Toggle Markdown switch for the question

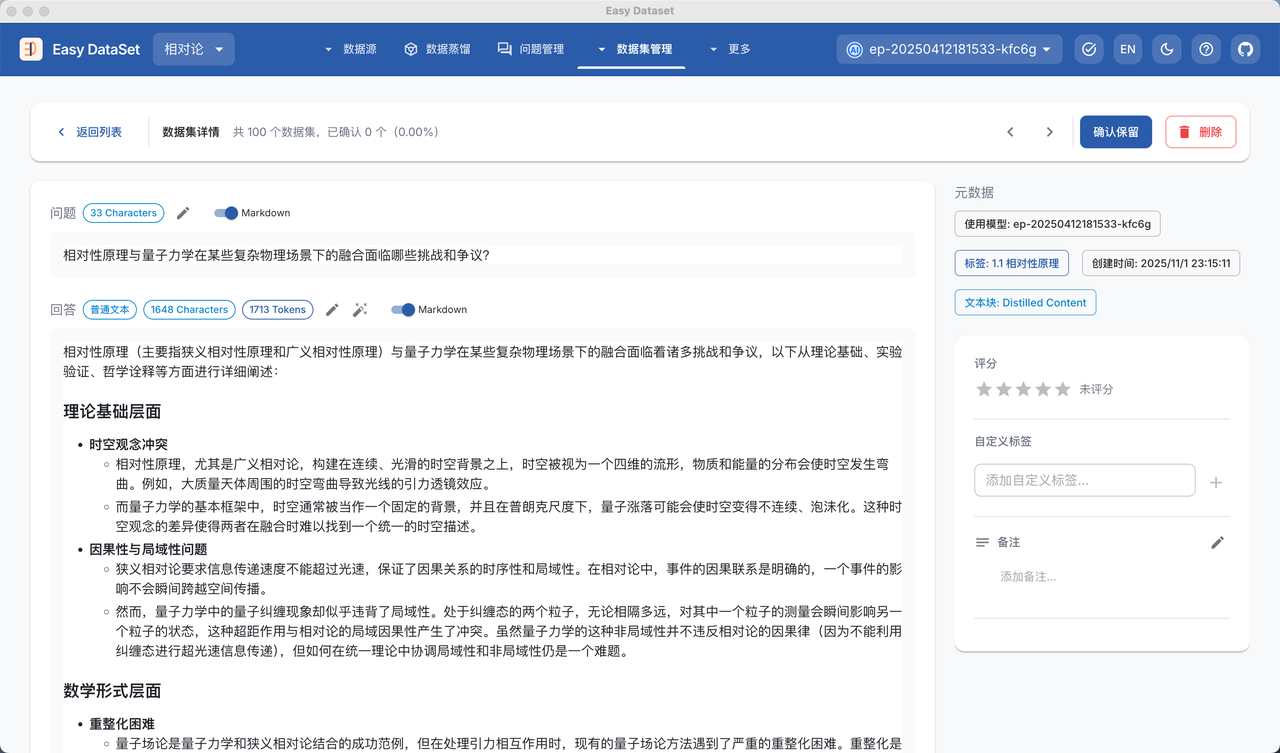pos(226,213)
